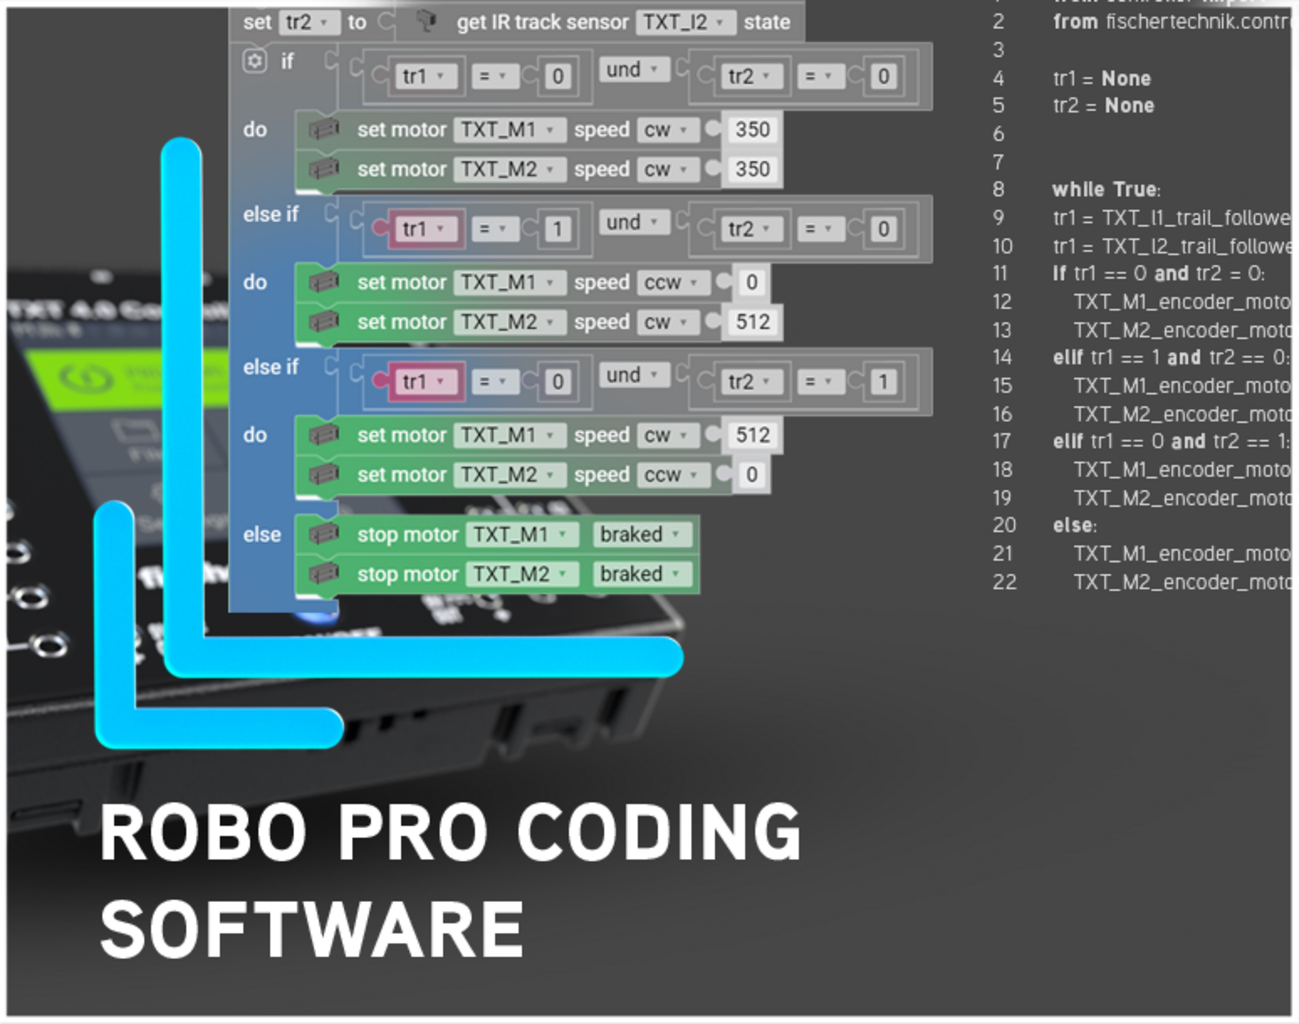Open braked dropdown on stop motor TXT_M1
Viewport: 1299px width, 1024px height.
pyautogui.click(x=641, y=535)
